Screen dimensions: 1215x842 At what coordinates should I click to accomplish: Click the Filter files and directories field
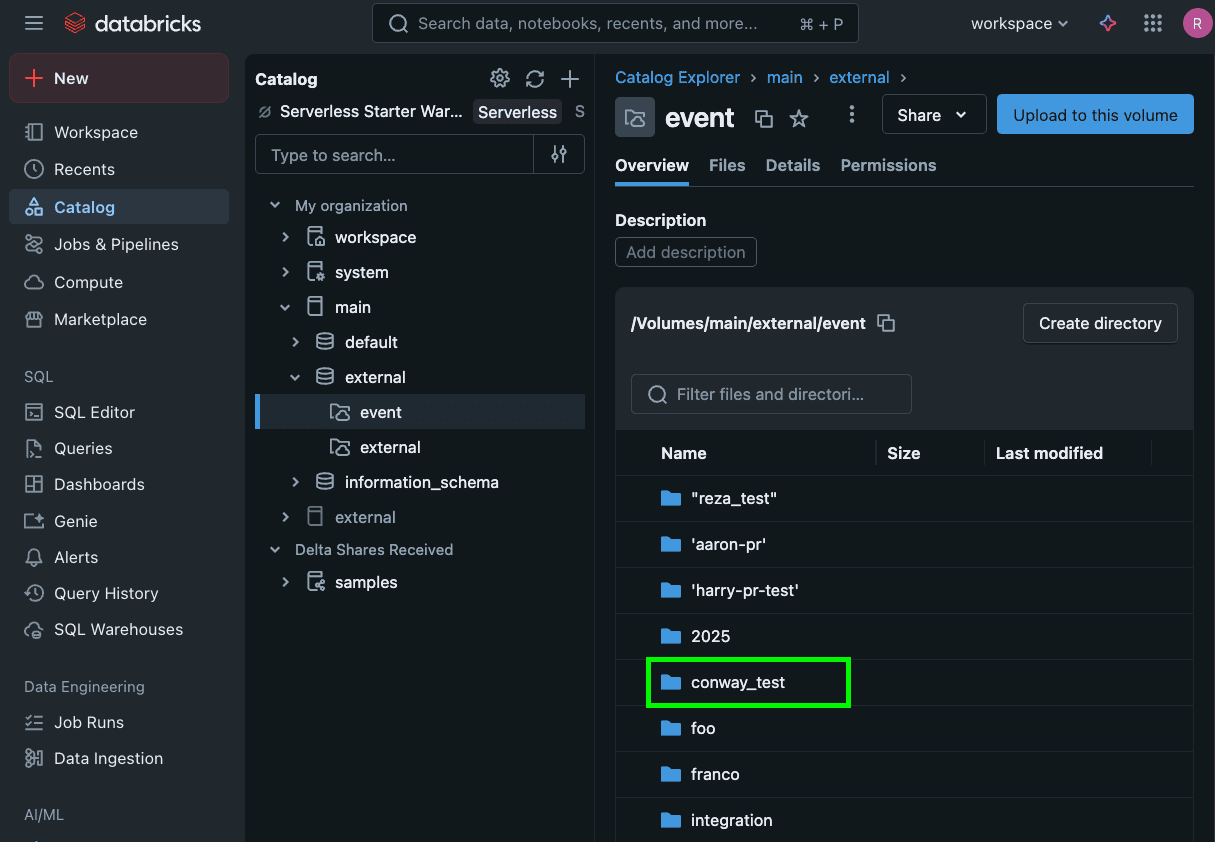[771, 394]
